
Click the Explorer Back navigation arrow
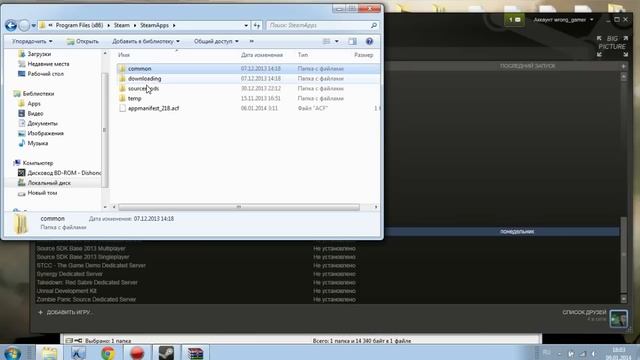tap(11, 26)
